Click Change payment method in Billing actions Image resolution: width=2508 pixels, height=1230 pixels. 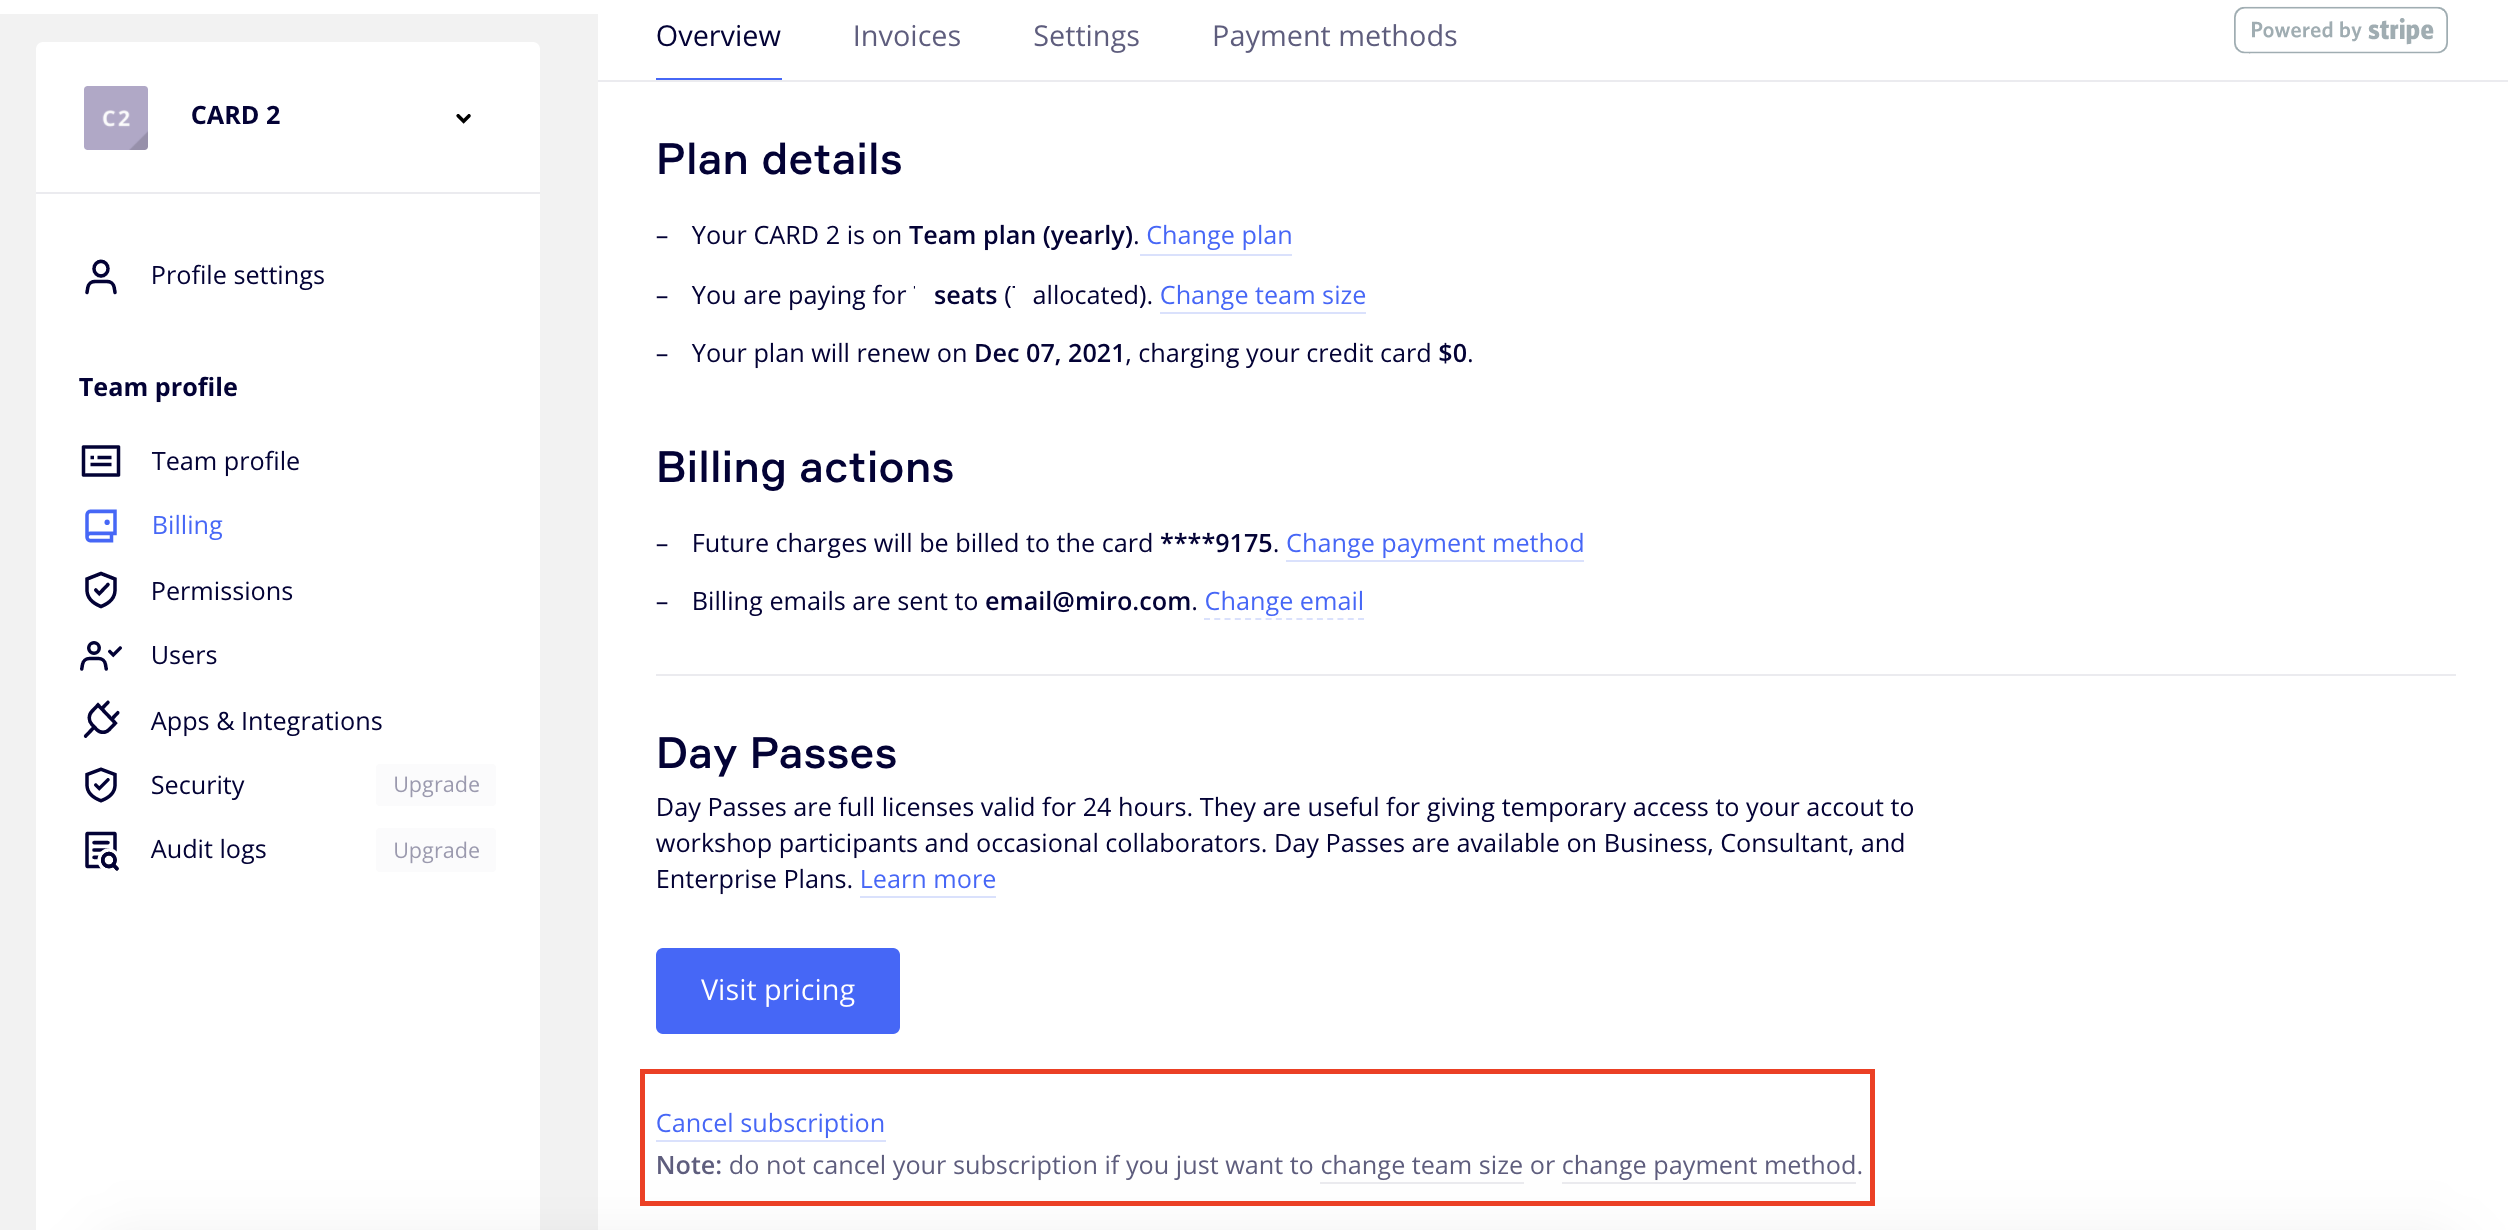[1434, 543]
